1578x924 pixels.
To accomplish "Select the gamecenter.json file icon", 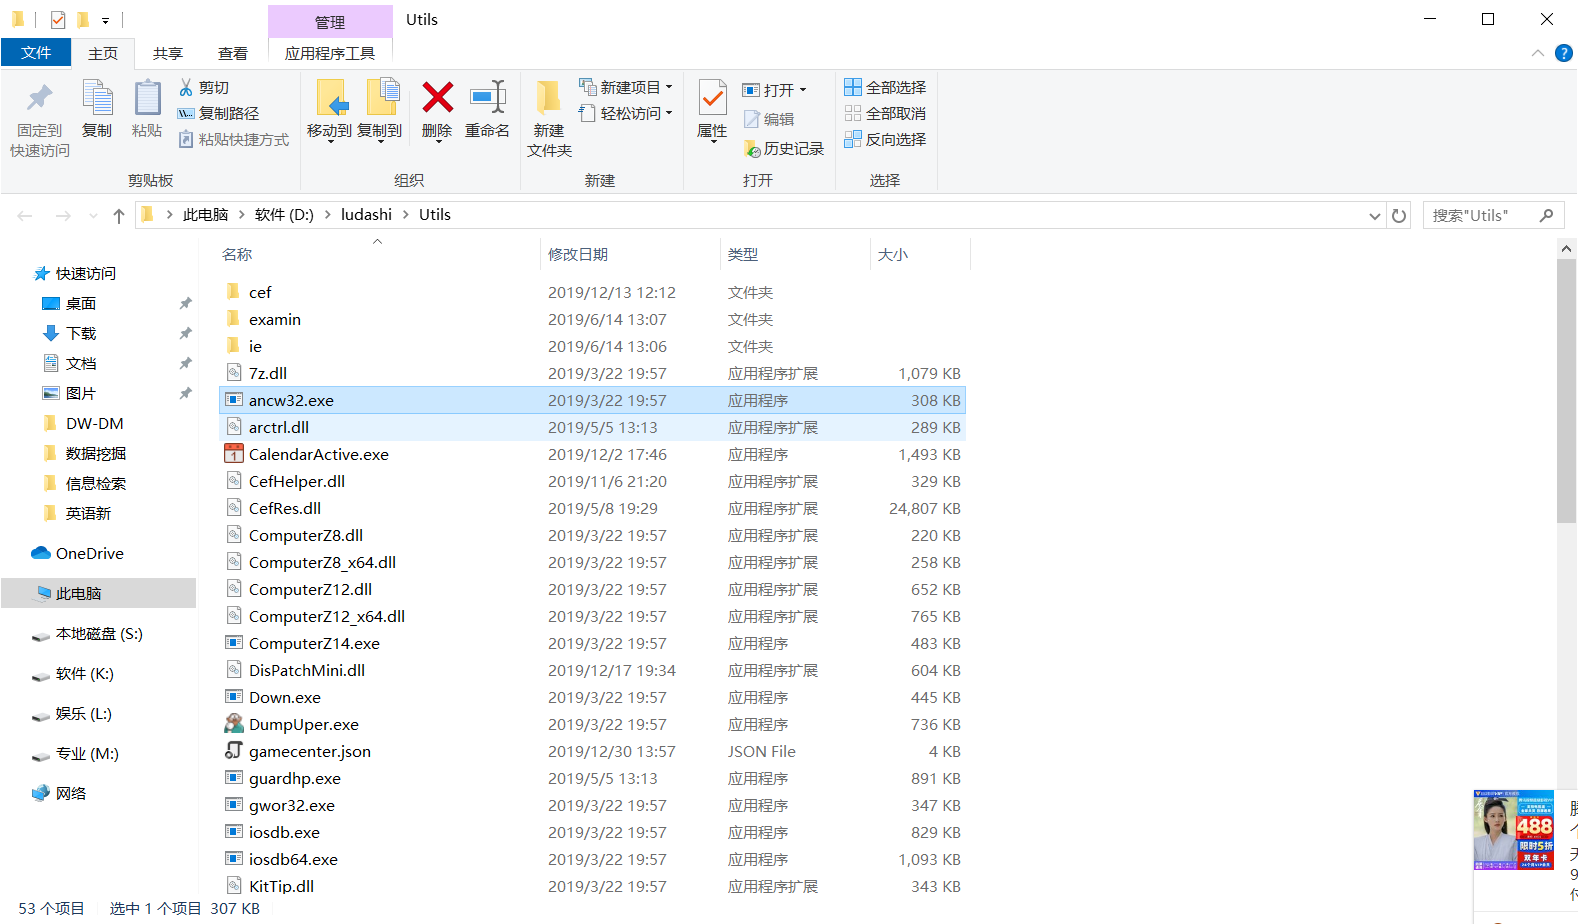I will [233, 751].
